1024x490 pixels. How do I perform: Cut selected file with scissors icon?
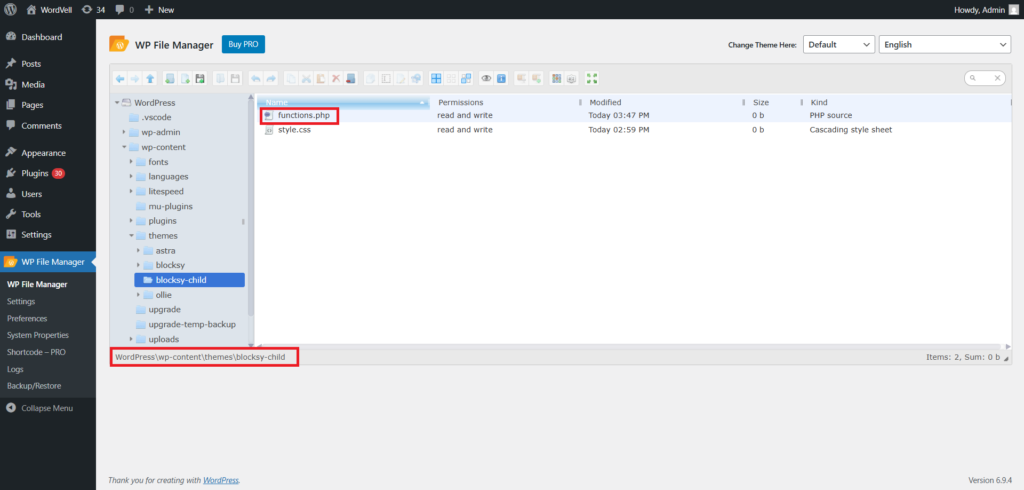[x=306, y=78]
